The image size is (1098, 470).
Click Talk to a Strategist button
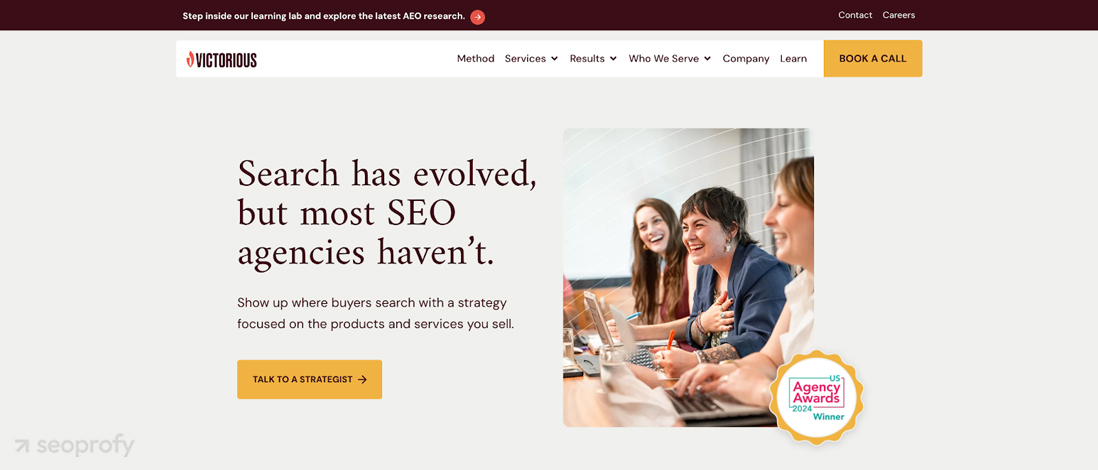pyautogui.click(x=310, y=380)
